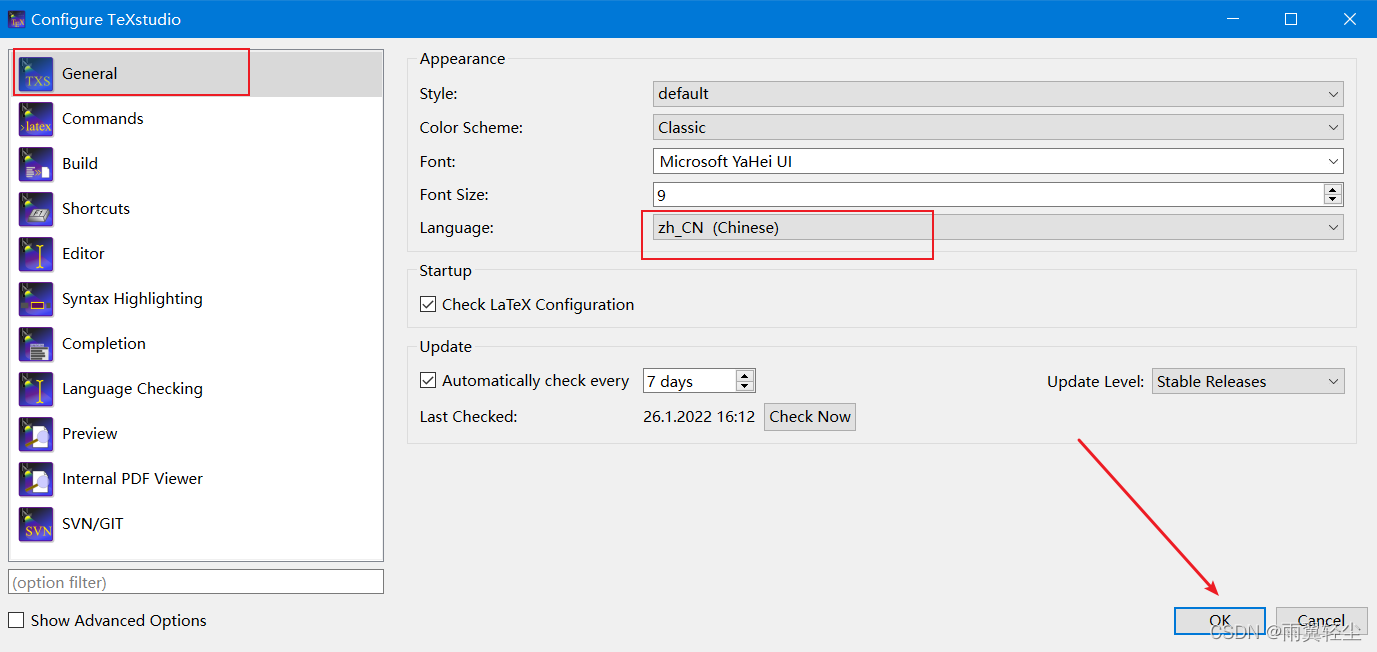Click the Internal PDF Viewer icon
This screenshot has width=1377, height=652.
pyautogui.click(x=36, y=479)
